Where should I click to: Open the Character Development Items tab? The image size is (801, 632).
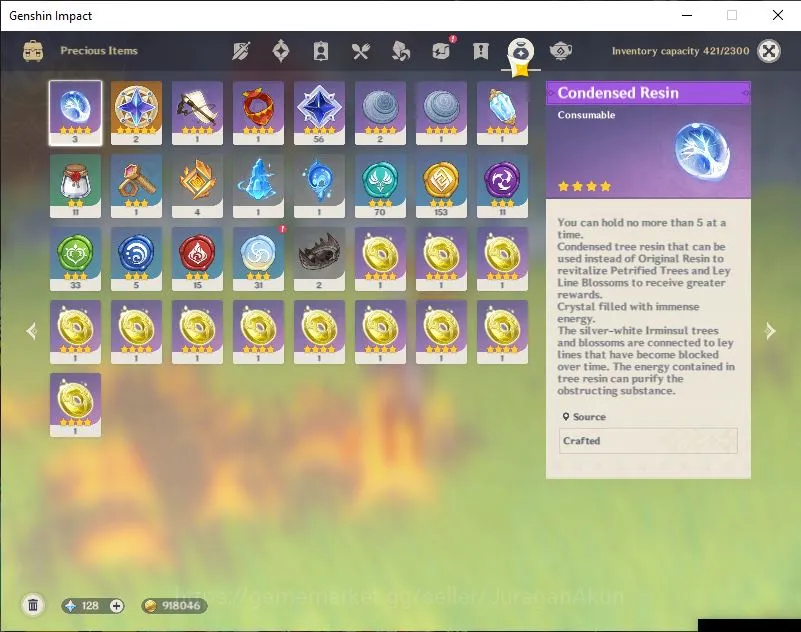(320, 51)
